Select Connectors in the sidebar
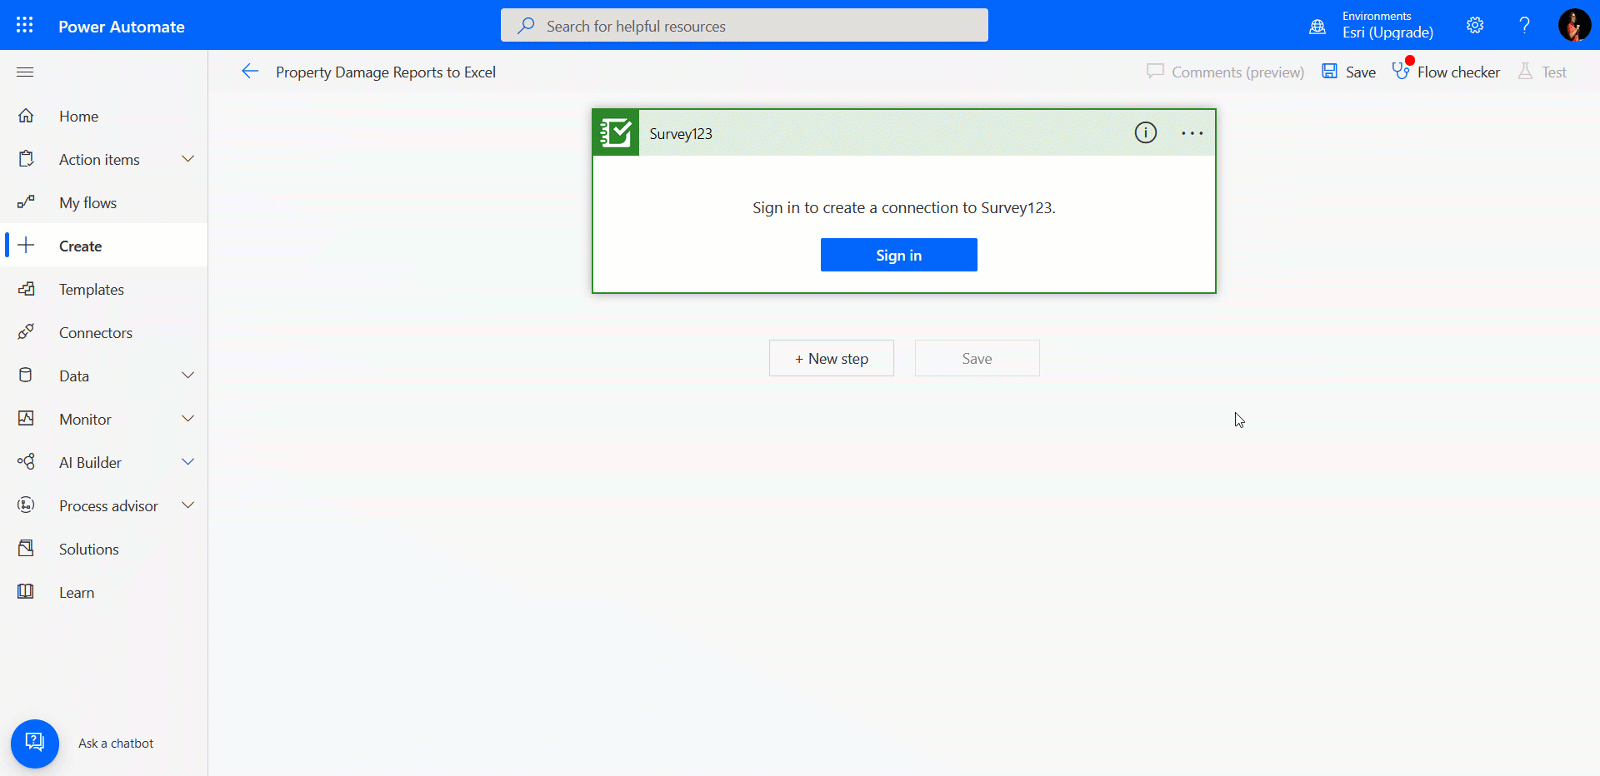Image resolution: width=1600 pixels, height=776 pixels. click(x=104, y=332)
